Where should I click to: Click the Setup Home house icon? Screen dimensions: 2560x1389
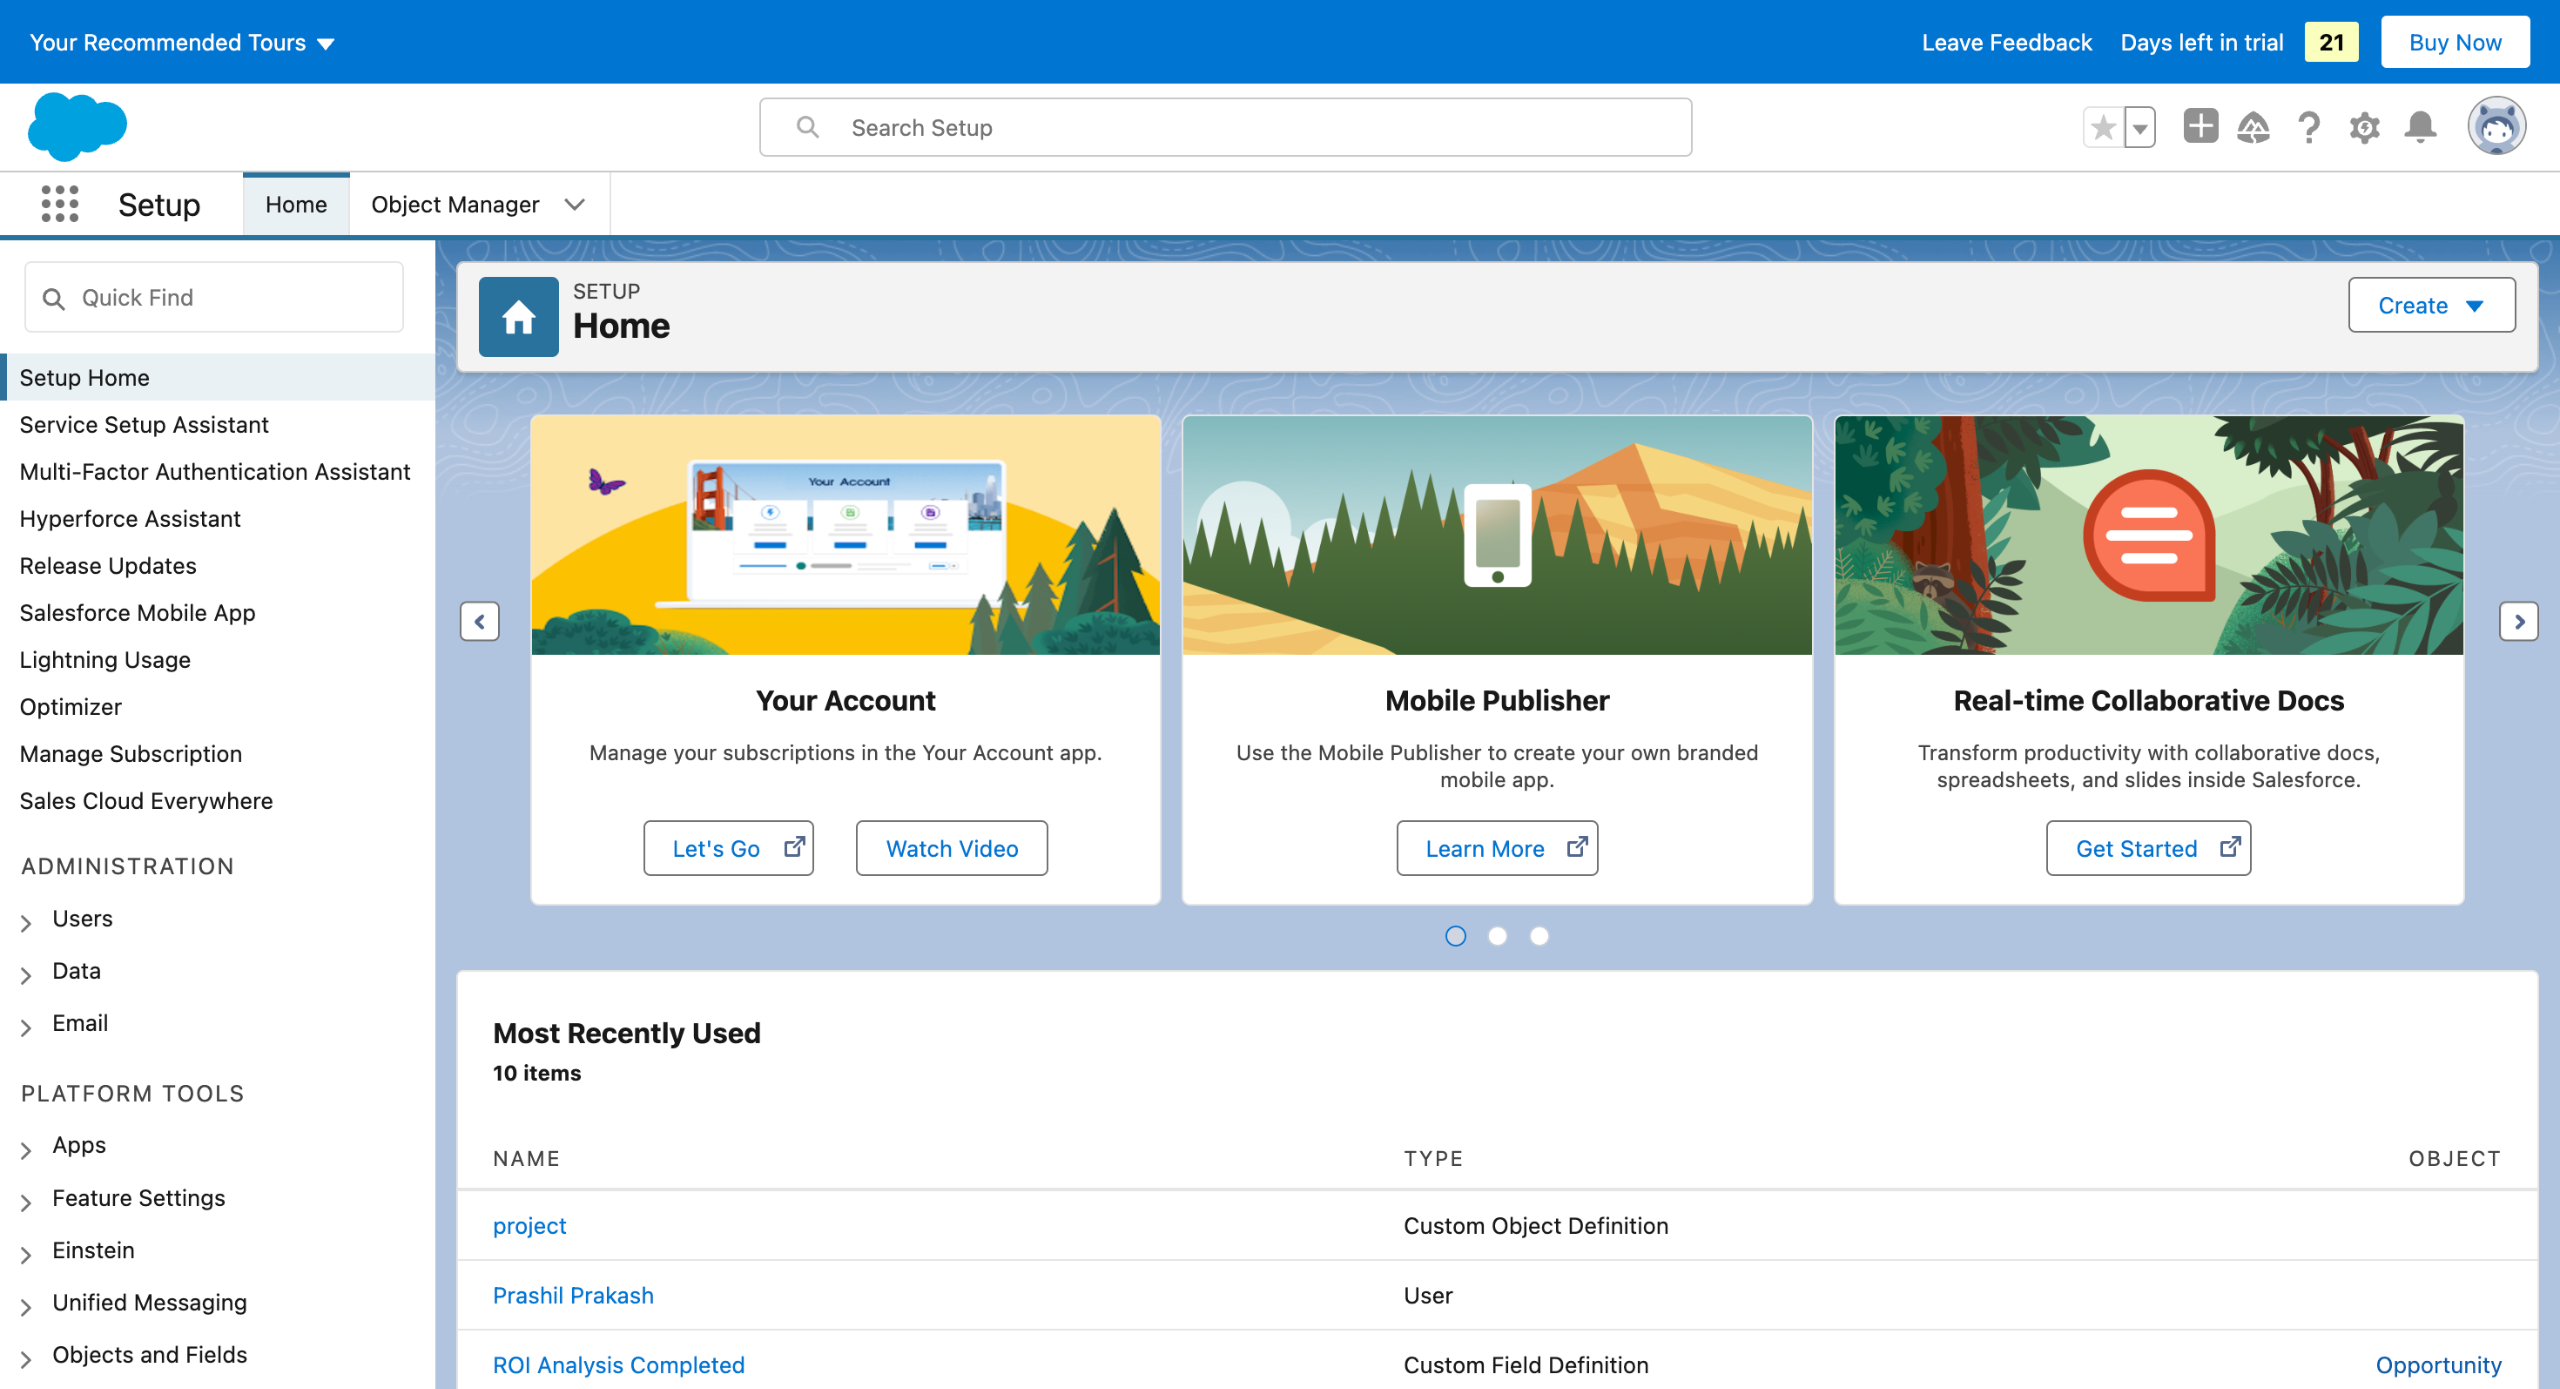click(519, 317)
